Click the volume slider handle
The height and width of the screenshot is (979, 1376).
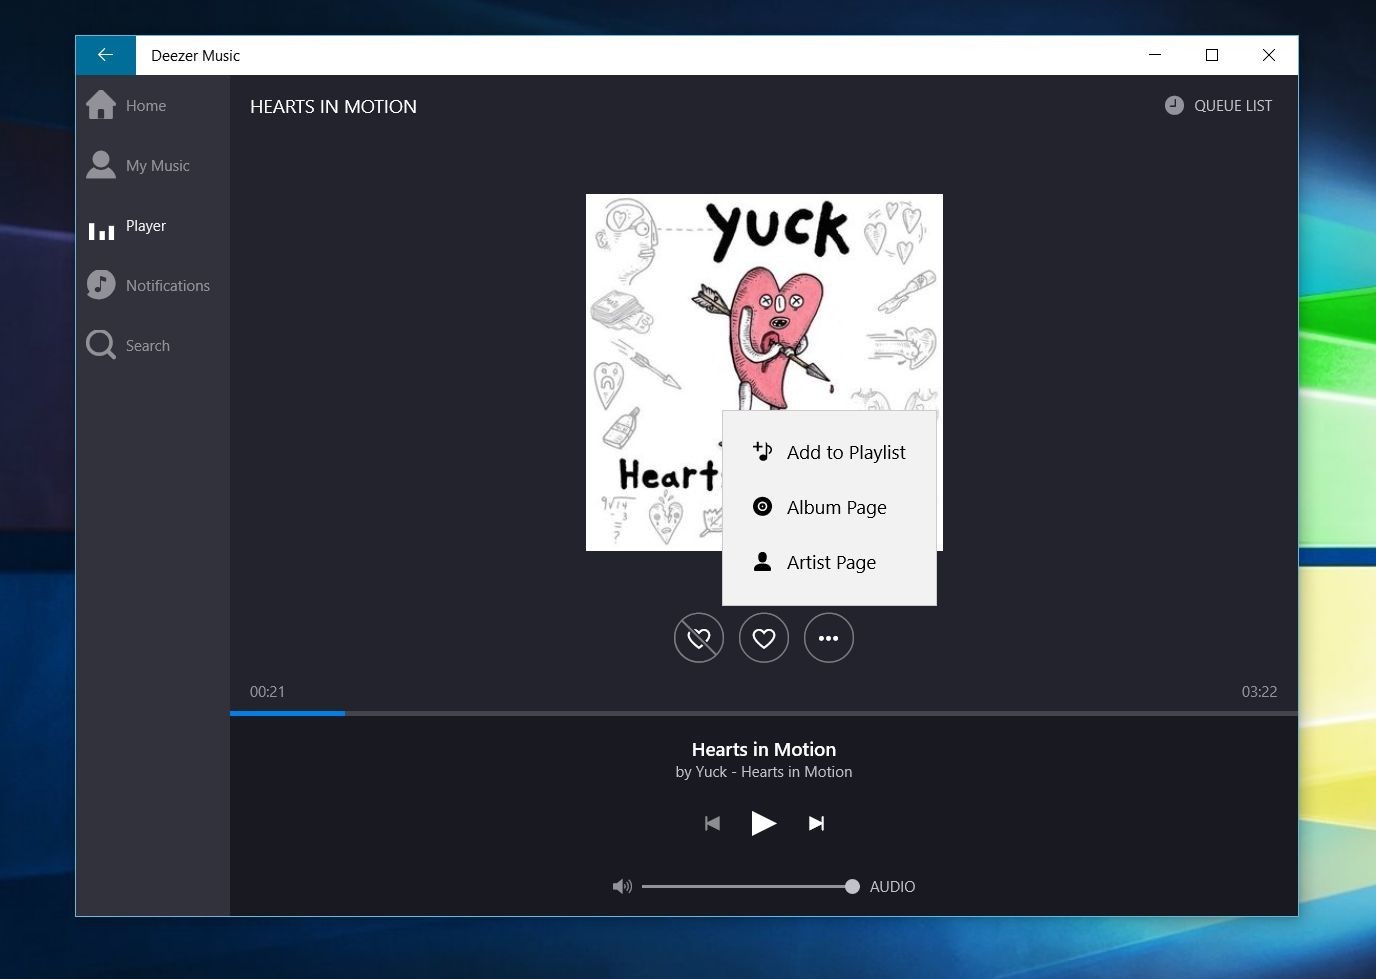click(852, 886)
